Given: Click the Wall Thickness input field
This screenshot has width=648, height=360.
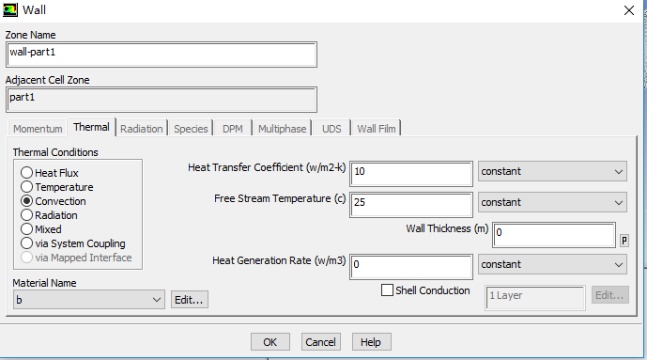Looking at the screenshot, I should click(x=554, y=235).
